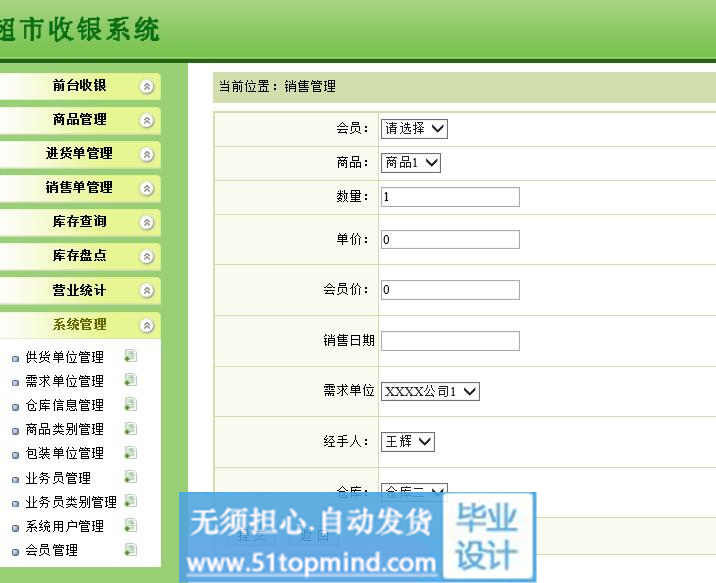
Task: Click the page icon beside 供货单位管理
Action: 131,356
